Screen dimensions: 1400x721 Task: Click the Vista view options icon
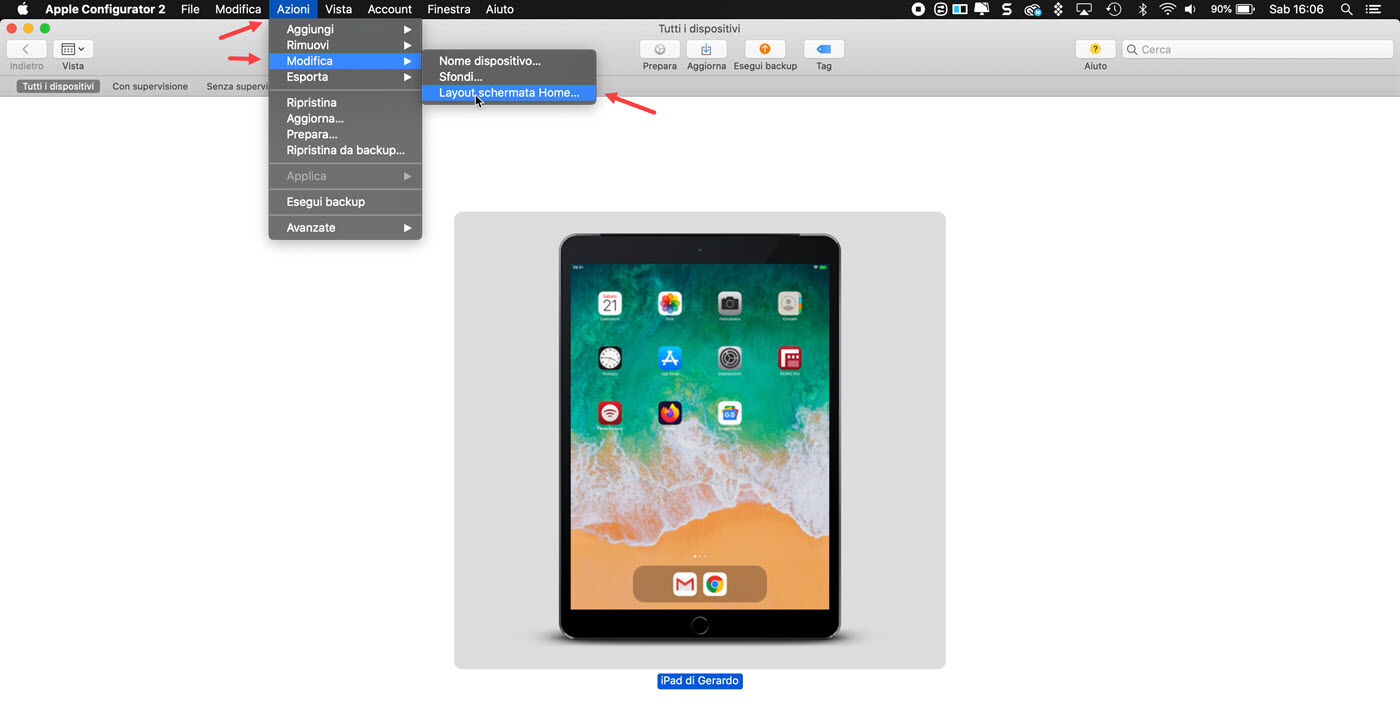coord(72,47)
